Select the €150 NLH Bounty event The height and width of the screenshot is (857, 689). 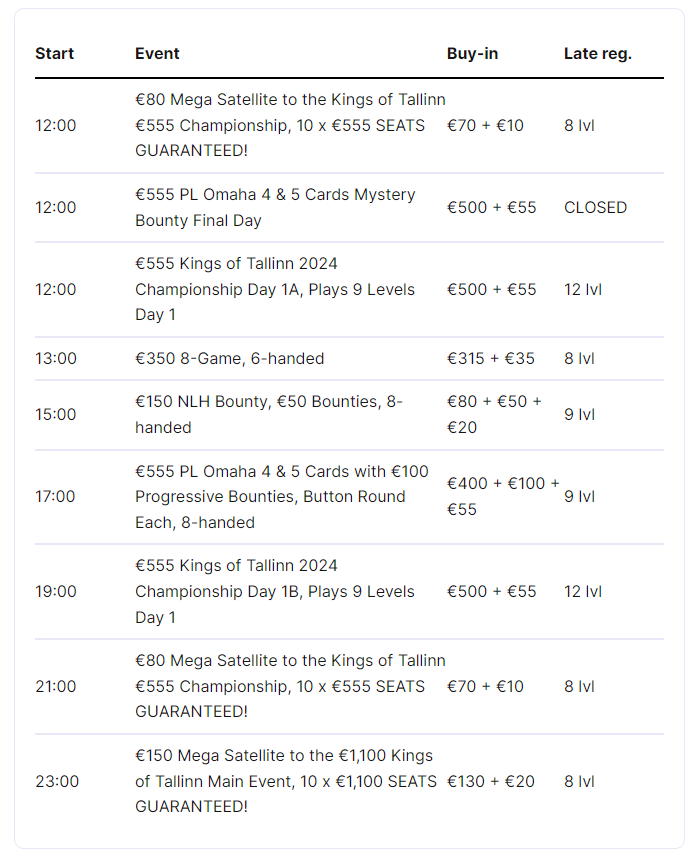(x=268, y=414)
